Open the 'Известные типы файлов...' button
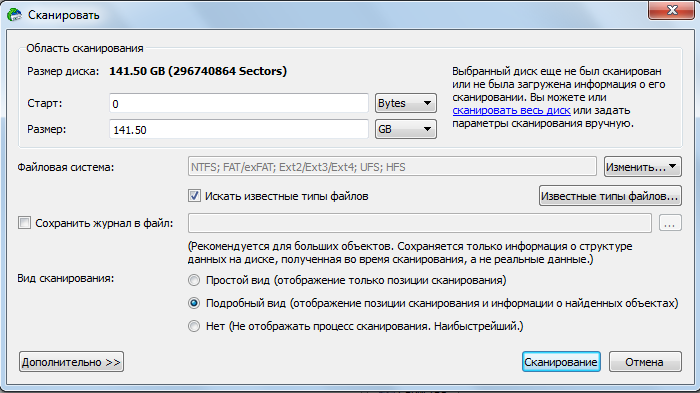The width and height of the screenshot is (700, 393). [610, 196]
